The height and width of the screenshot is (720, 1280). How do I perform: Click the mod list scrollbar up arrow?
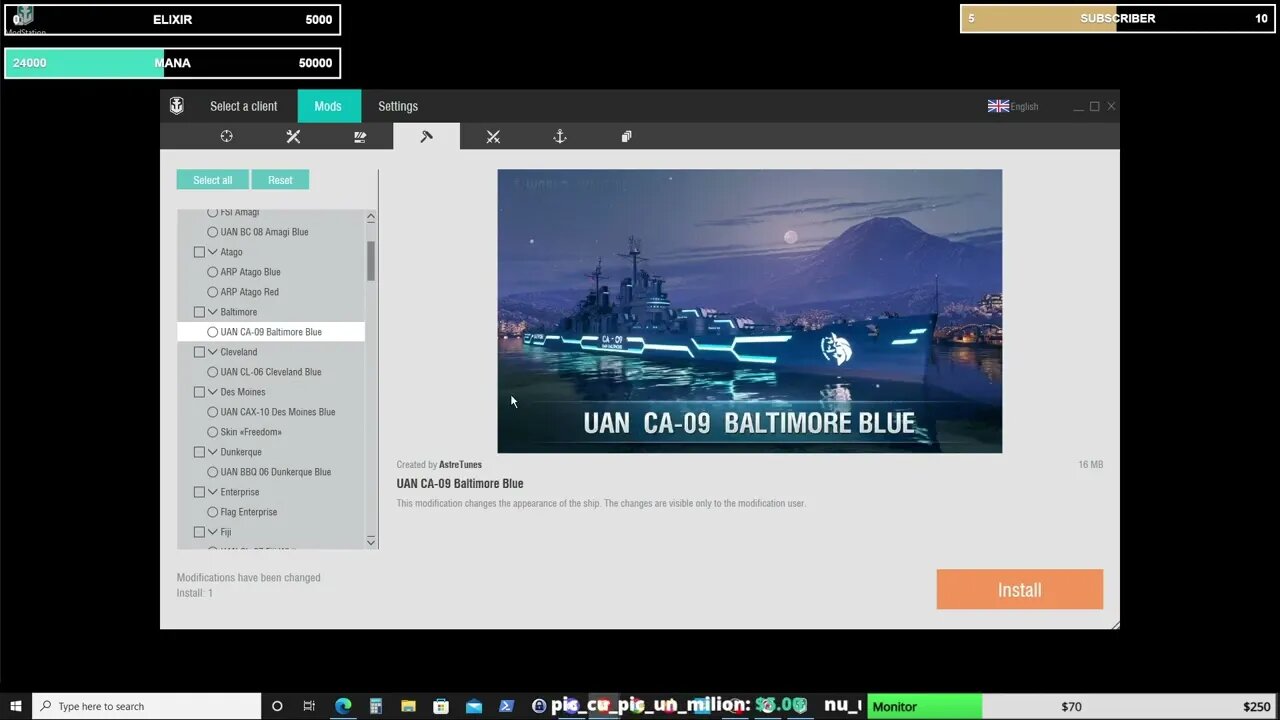(371, 216)
